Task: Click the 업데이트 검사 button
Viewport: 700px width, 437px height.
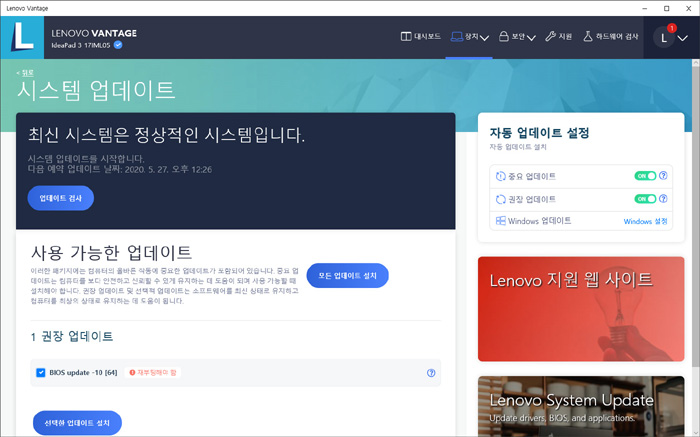Action: (x=61, y=198)
